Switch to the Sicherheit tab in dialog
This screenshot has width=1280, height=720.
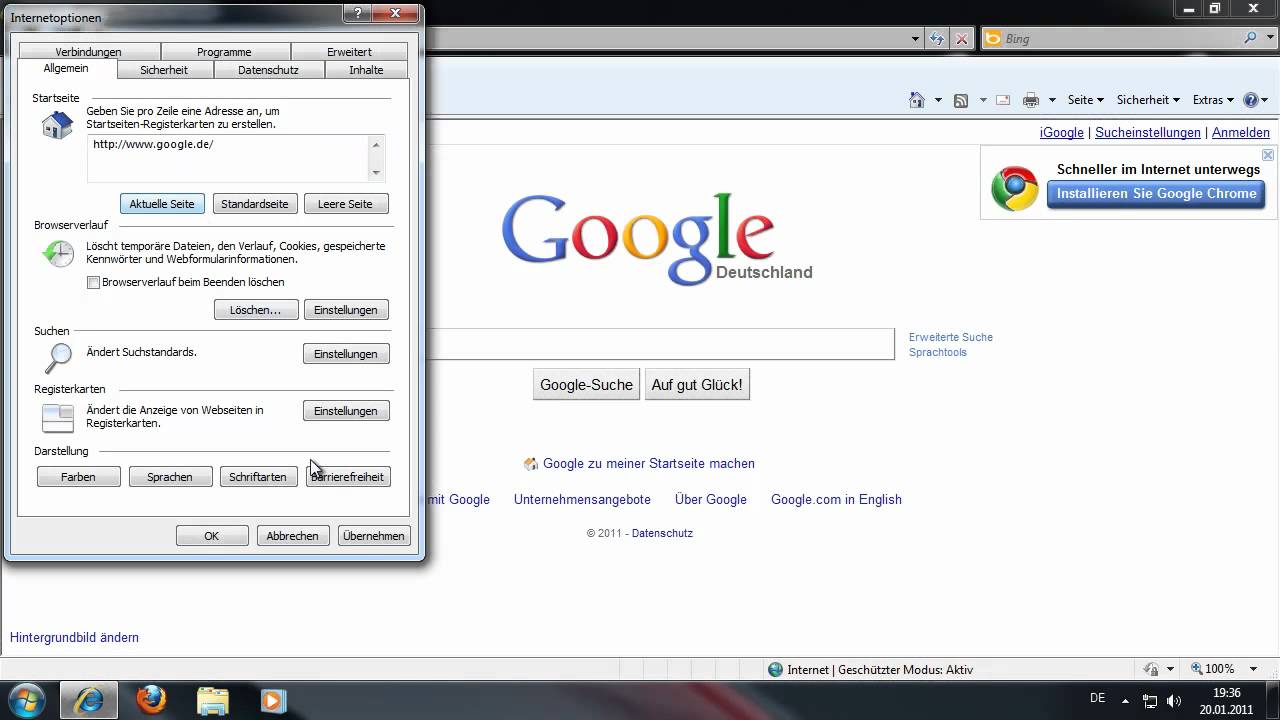tap(164, 70)
